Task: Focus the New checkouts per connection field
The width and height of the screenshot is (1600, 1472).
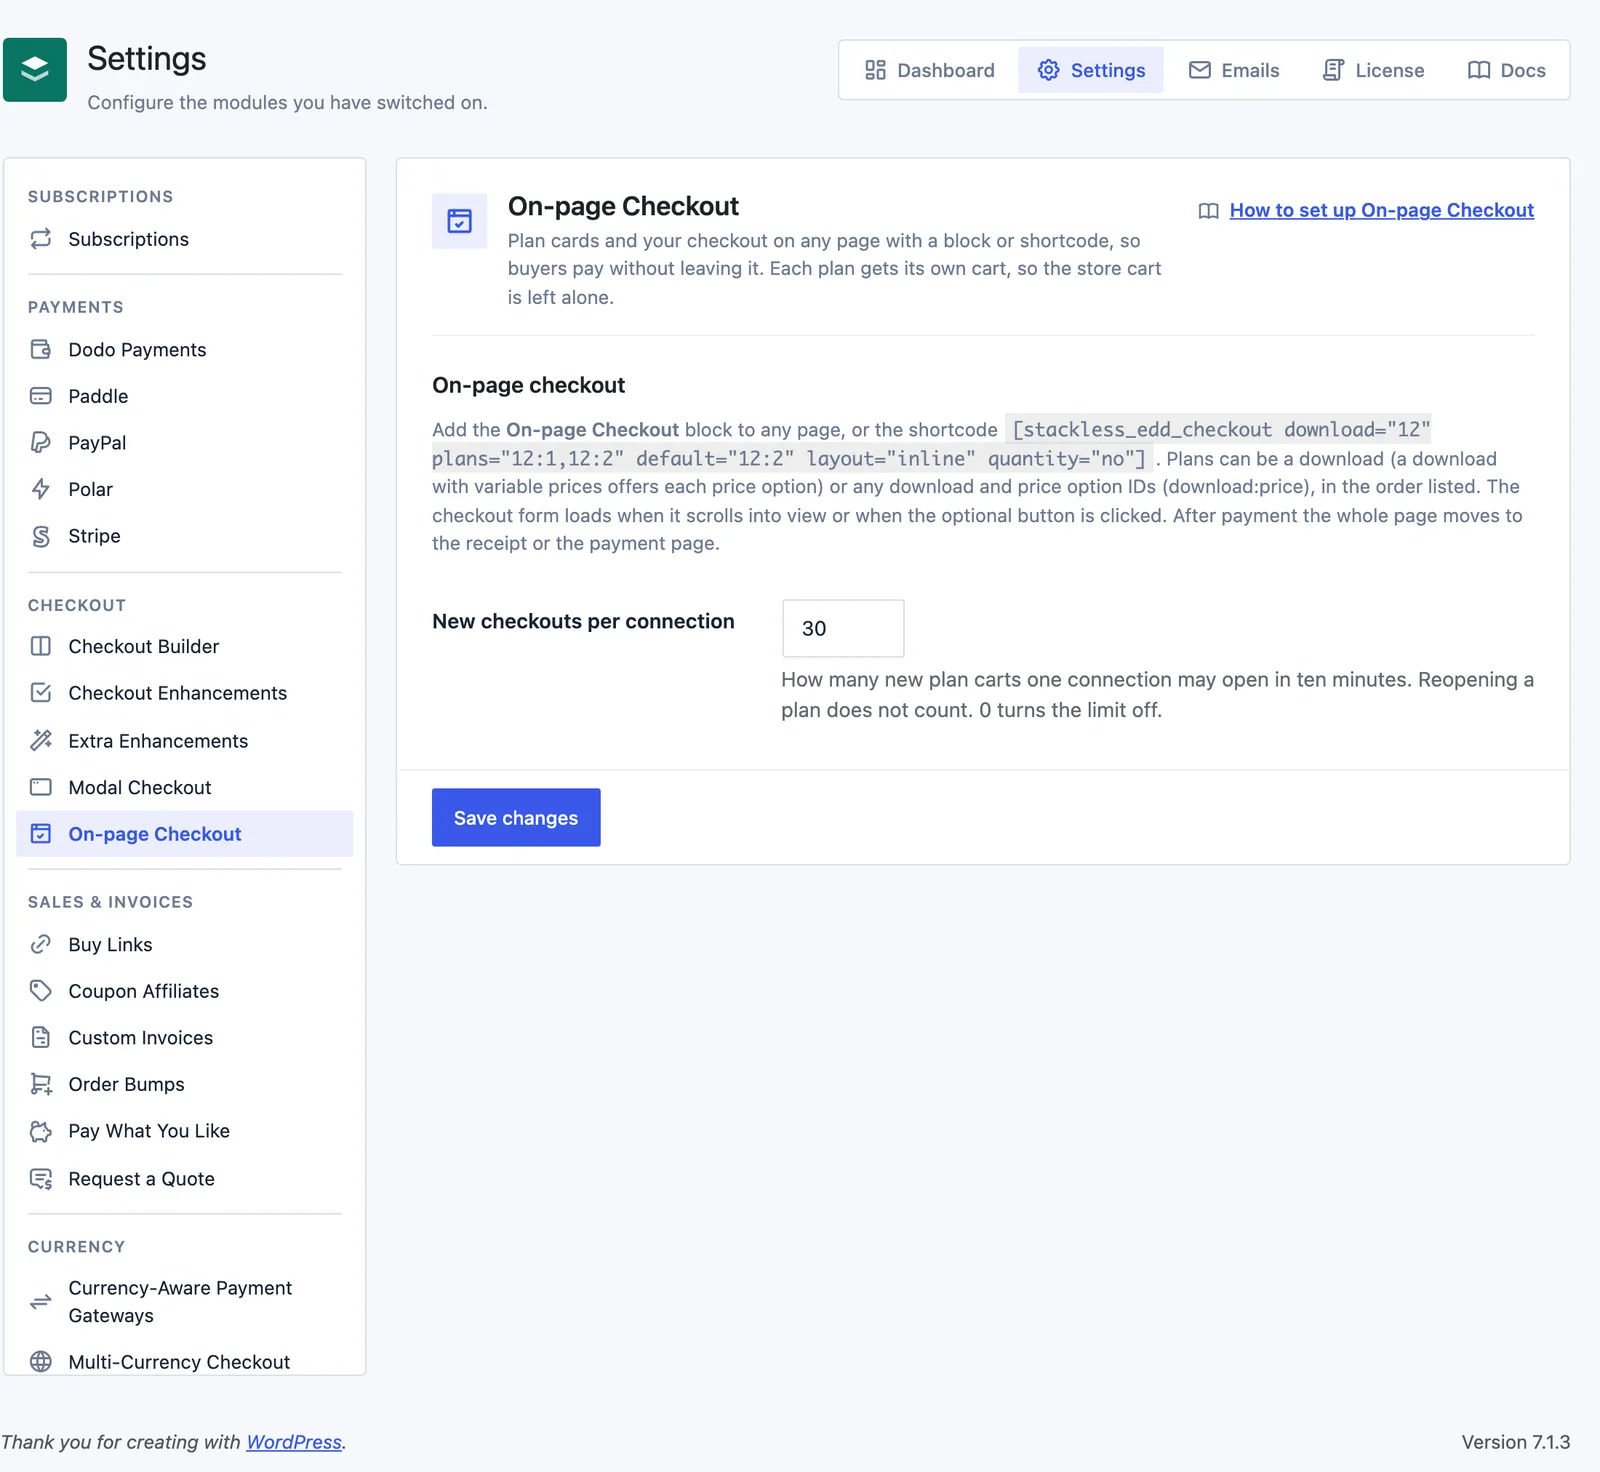Action: (x=843, y=628)
